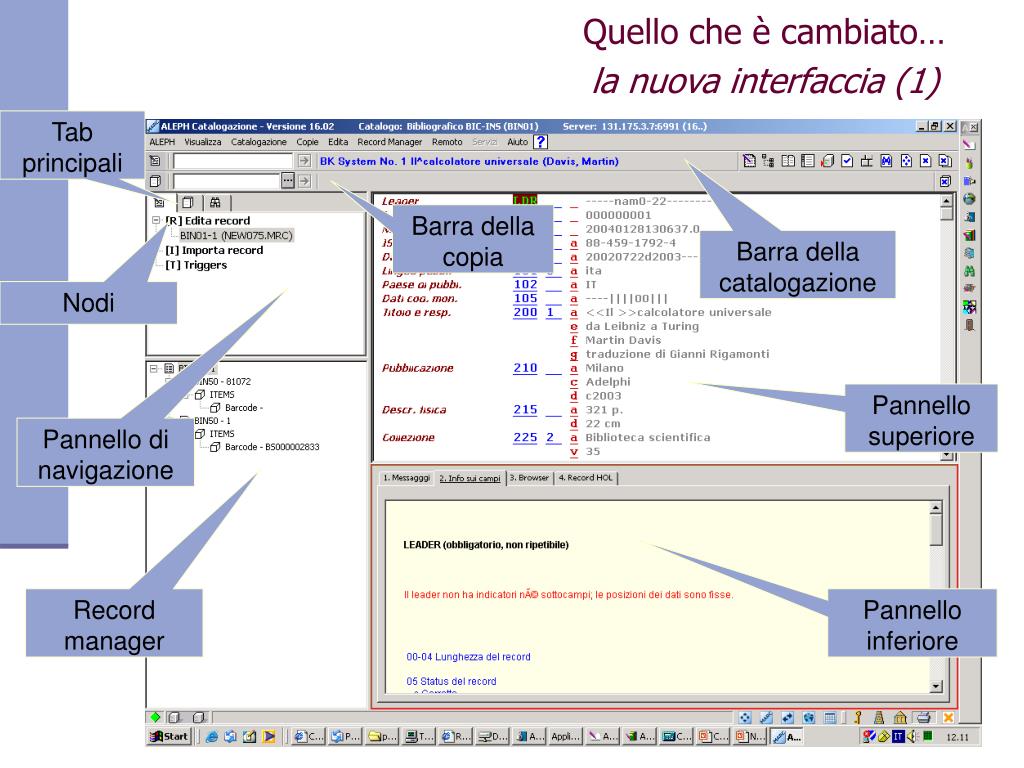This screenshot has width=1024, height=768.
Task: Click the scales balance toolbar icon
Action: click(867, 161)
